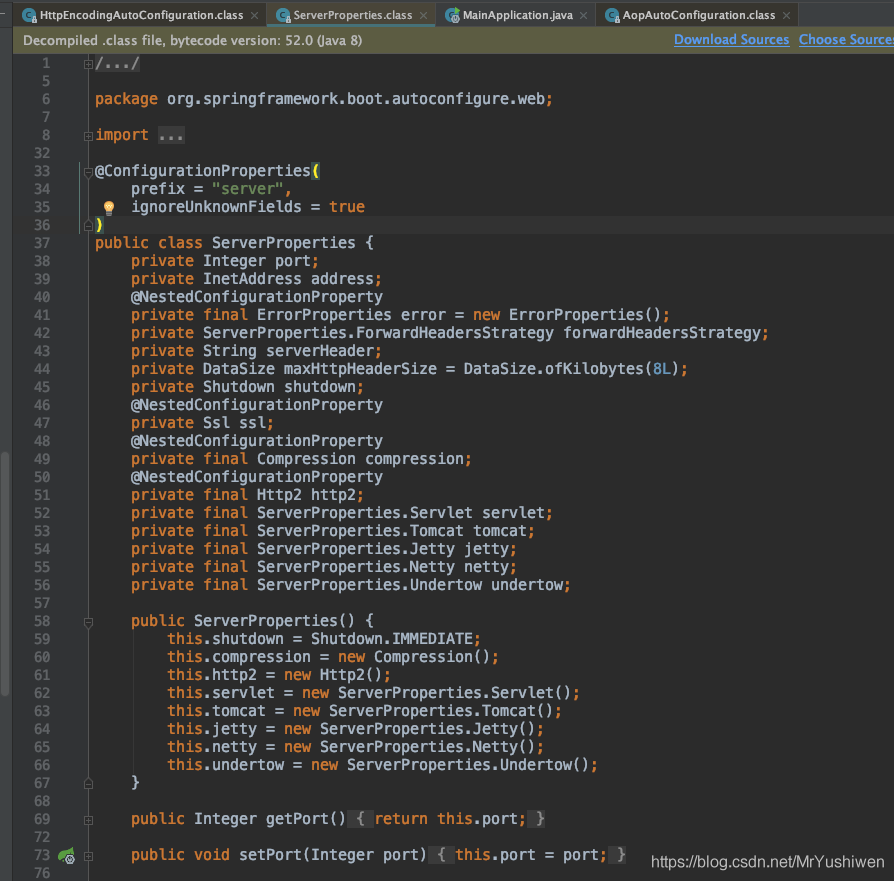Click the lightbulb intention icon on line 35
894x881 pixels.
(108, 208)
